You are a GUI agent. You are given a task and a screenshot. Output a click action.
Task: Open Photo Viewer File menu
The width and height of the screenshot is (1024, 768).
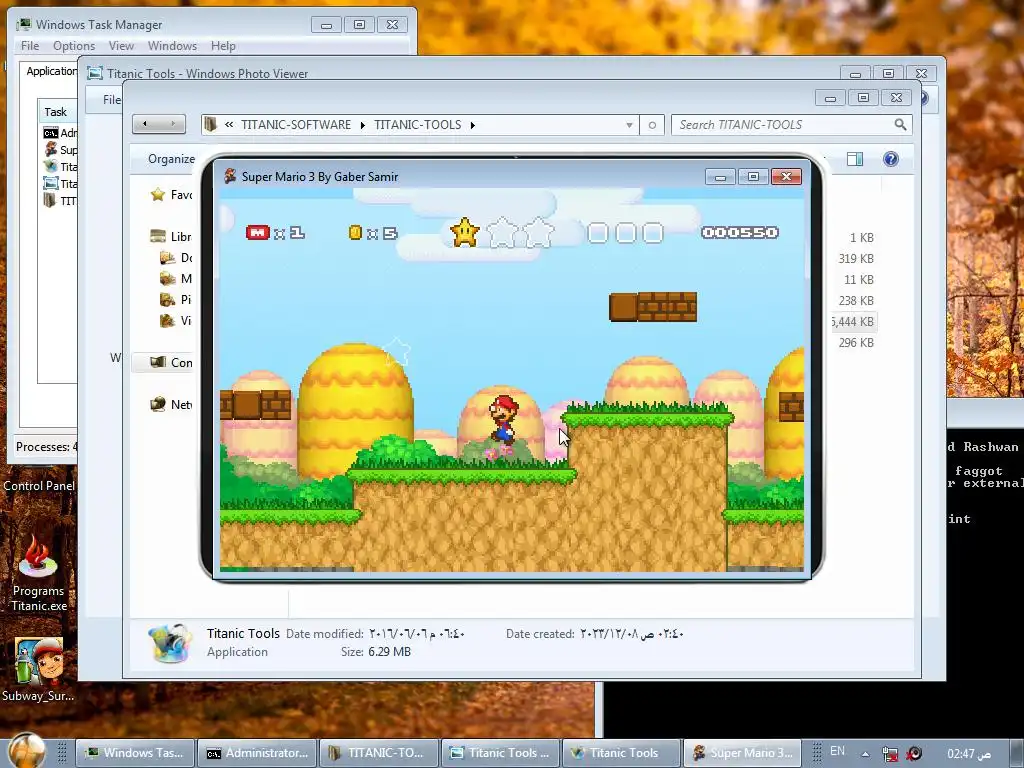(x=112, y=99)
